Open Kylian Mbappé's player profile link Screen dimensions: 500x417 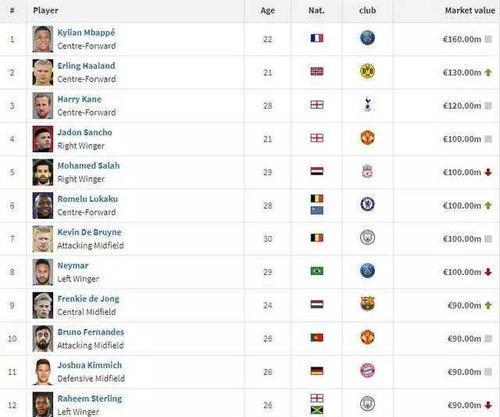(x=86, y=33)
